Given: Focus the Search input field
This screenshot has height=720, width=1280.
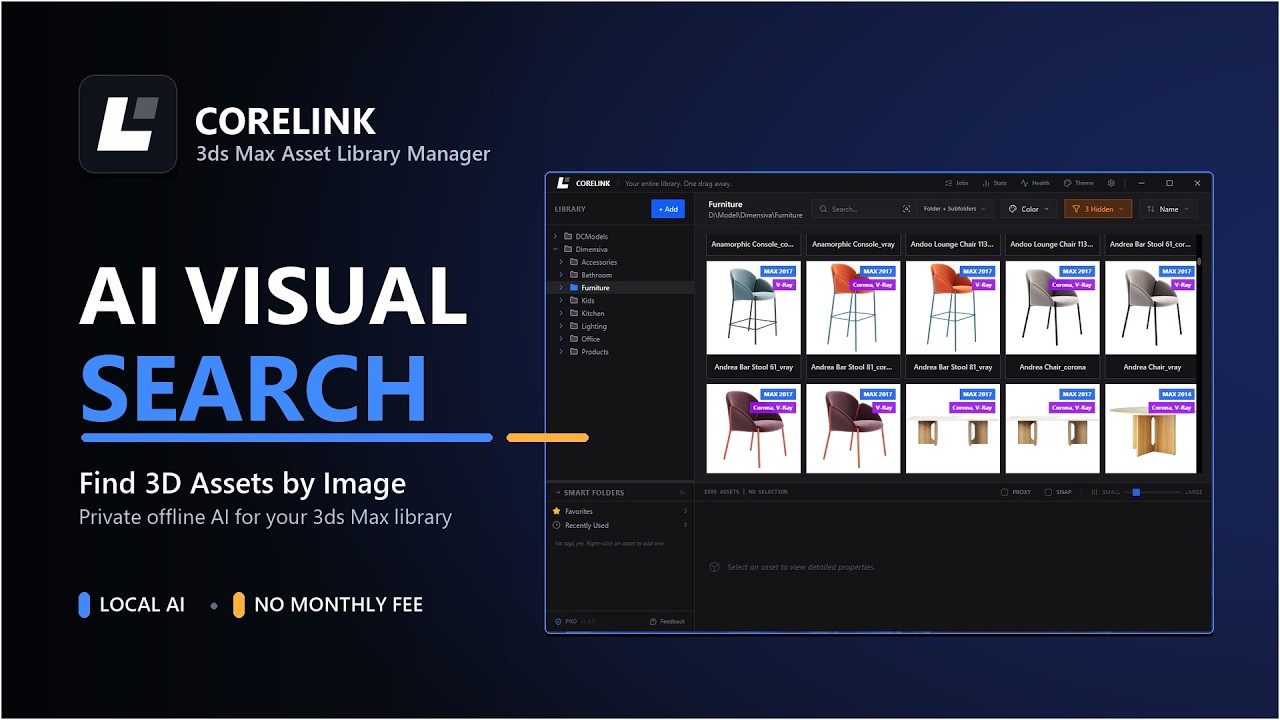Looking at the screenshot, I should coord(864,209).
